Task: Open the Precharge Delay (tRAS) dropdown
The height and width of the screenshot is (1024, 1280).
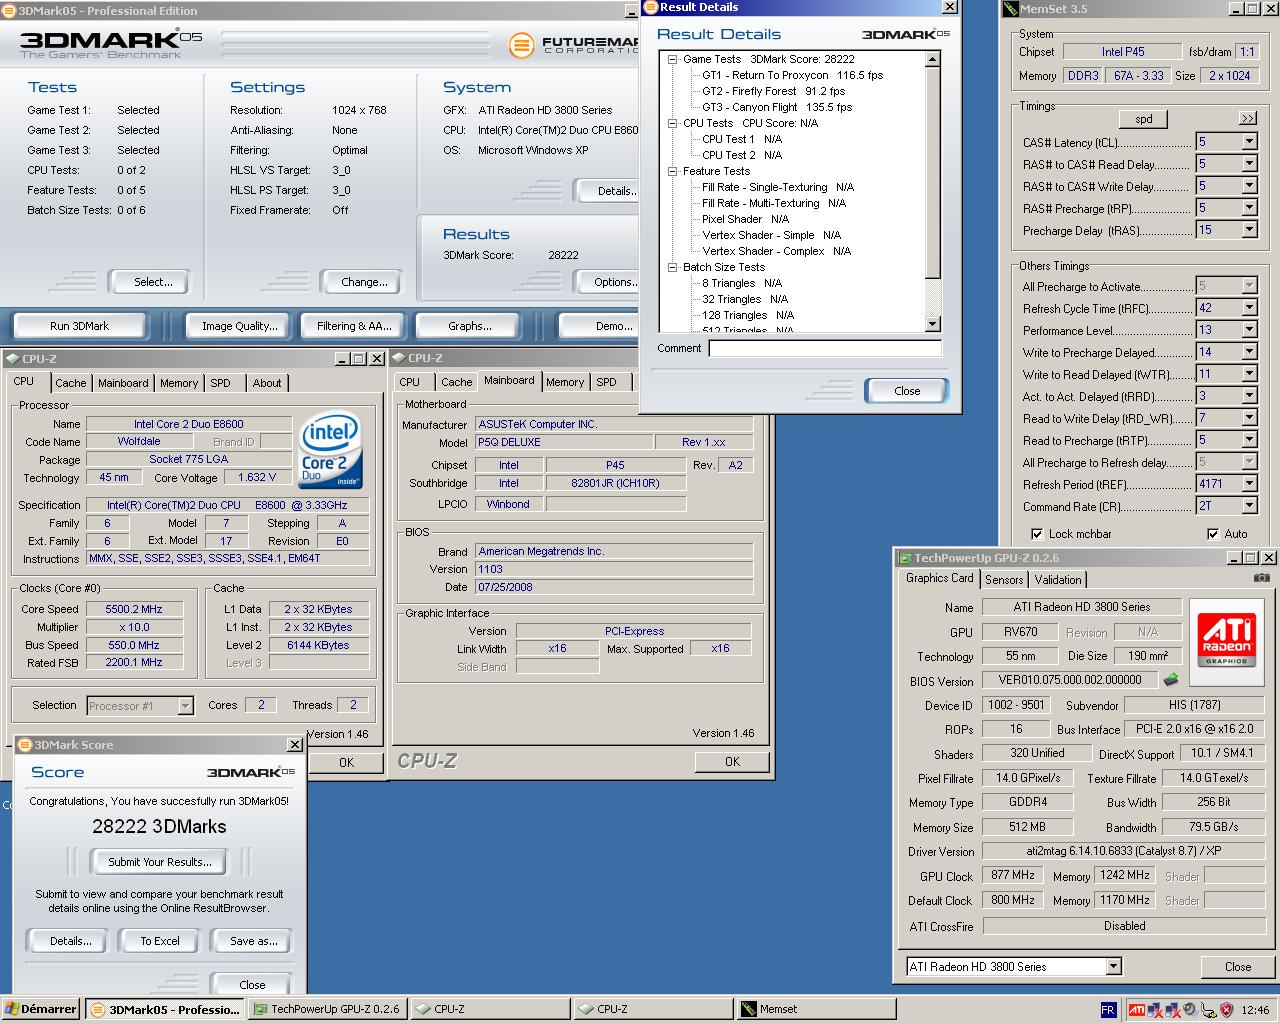Action: [x=1249, y=230]
